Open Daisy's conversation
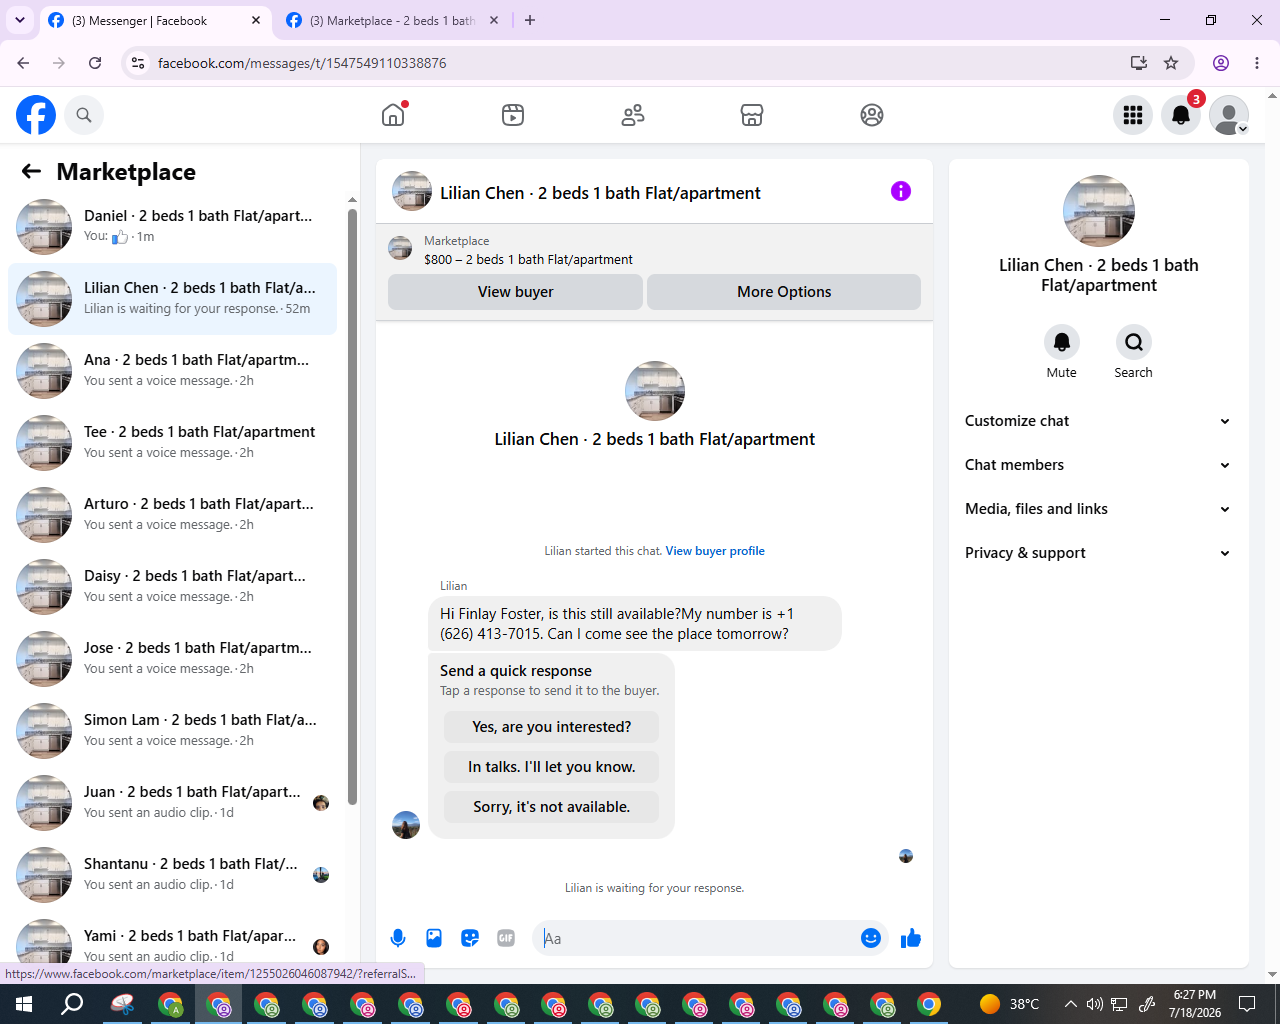Image resolution: width=1280 pixels, height=1024 pixels. coord(172,587)
